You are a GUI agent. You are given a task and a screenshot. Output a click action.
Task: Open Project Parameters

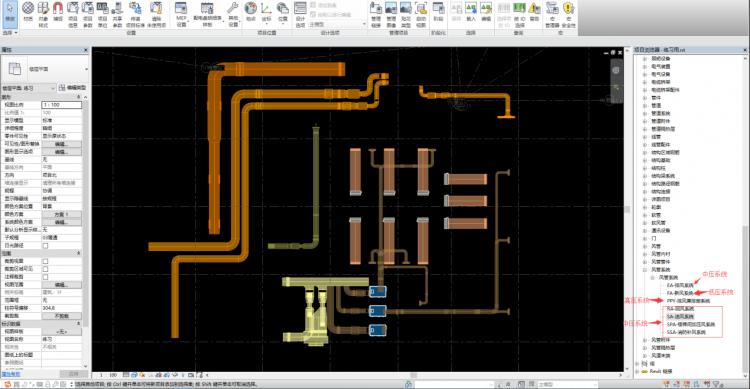88,14
